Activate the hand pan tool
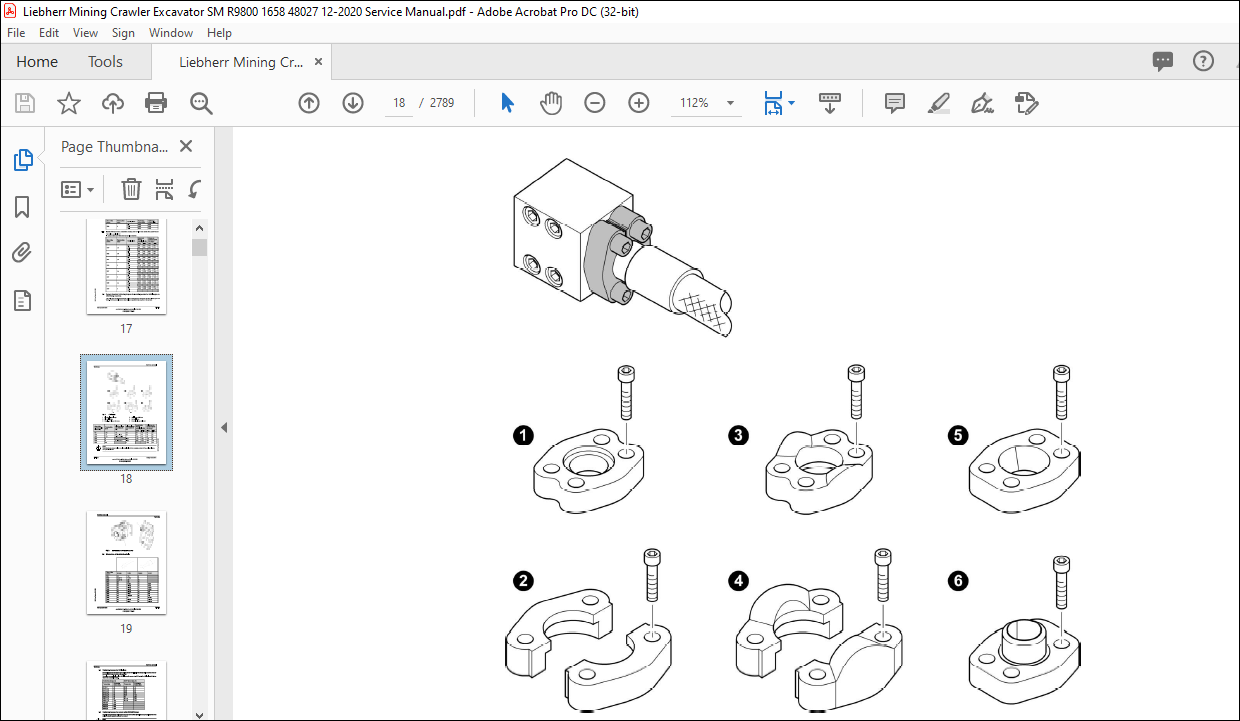The image size is (1240, 721). (x=551, y=103)
